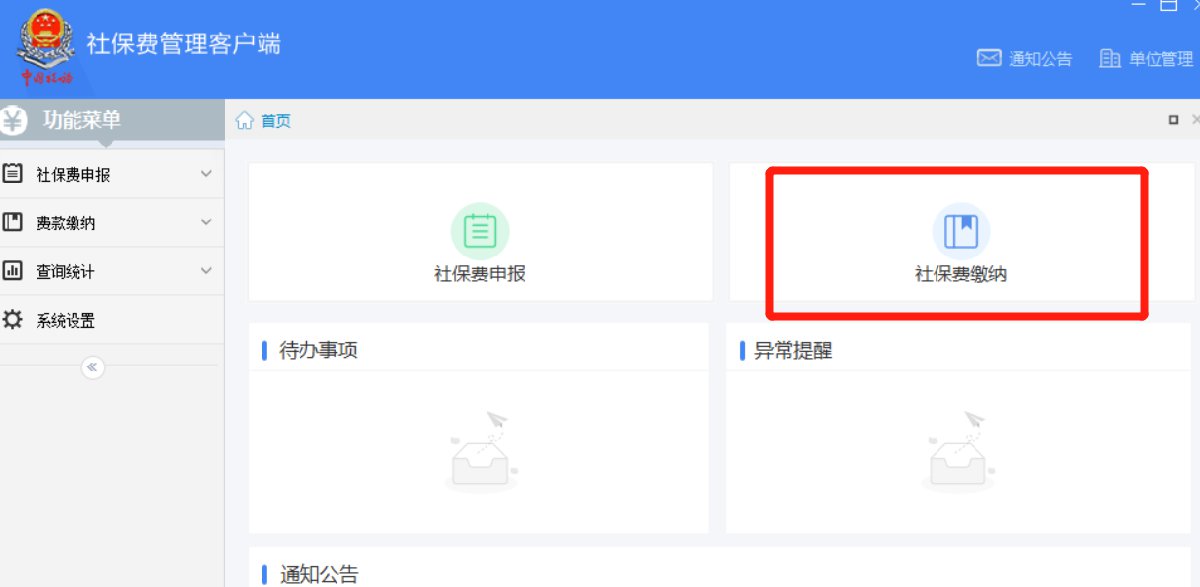Select the 查询统计 sidebar menu

112,271
